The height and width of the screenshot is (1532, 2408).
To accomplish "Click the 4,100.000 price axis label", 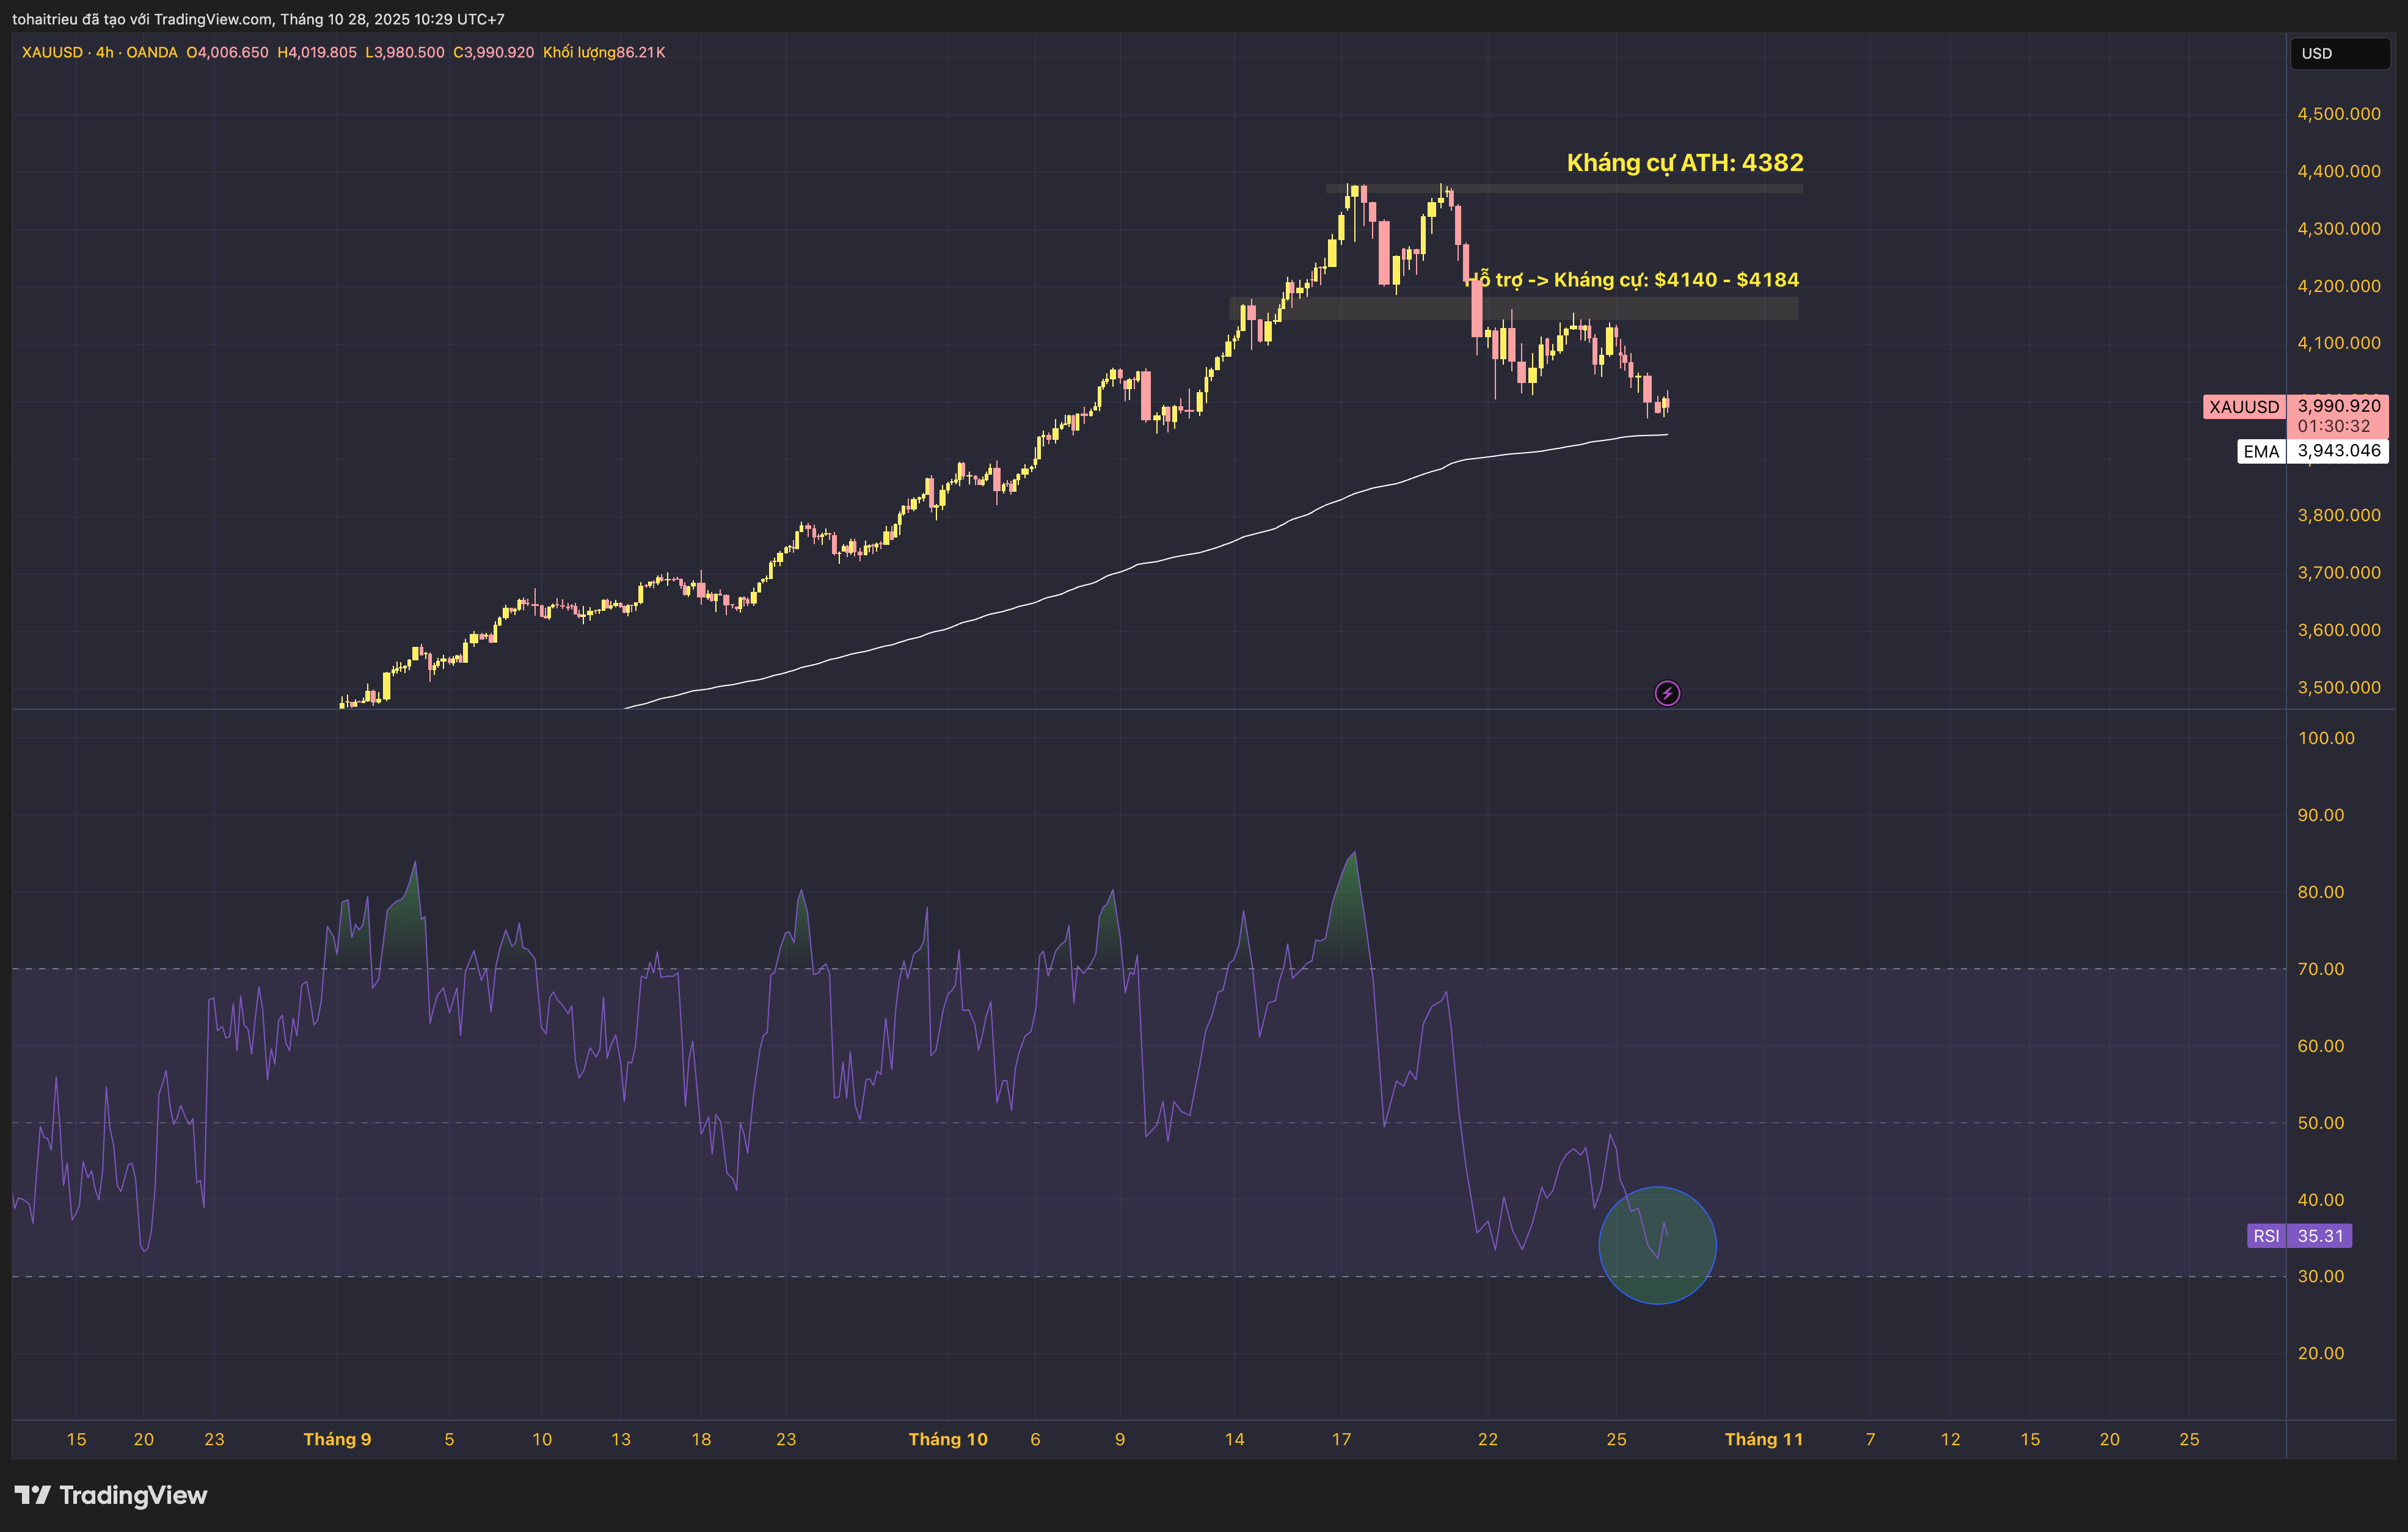I will [2339, 343].
